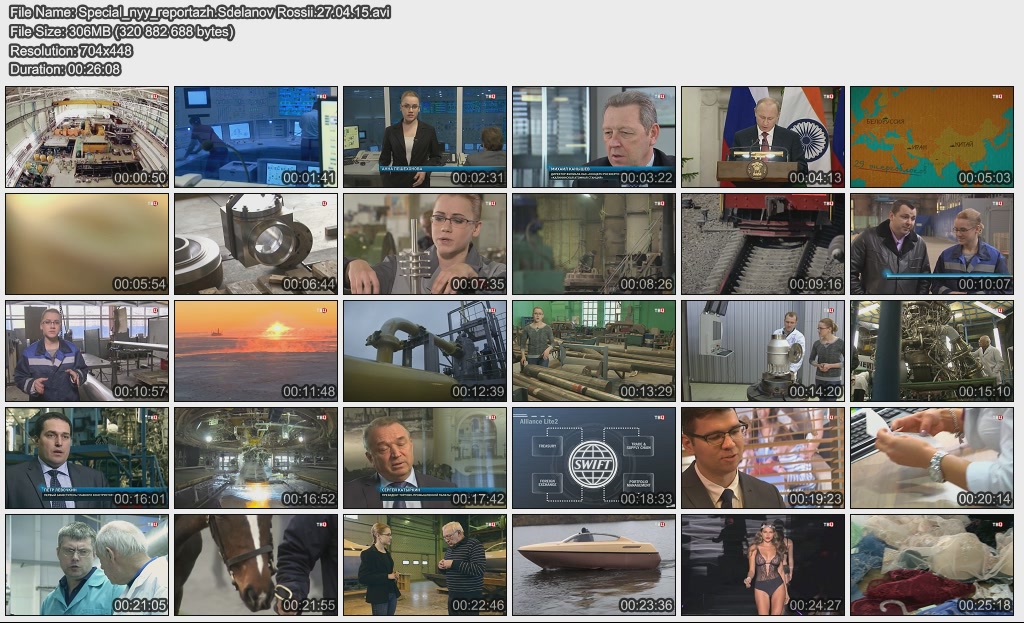Select the metal valve part thumbnail at 00:06:44
Image resolution: width=1024 pixels, height=623 pixels.
point(255,244)
